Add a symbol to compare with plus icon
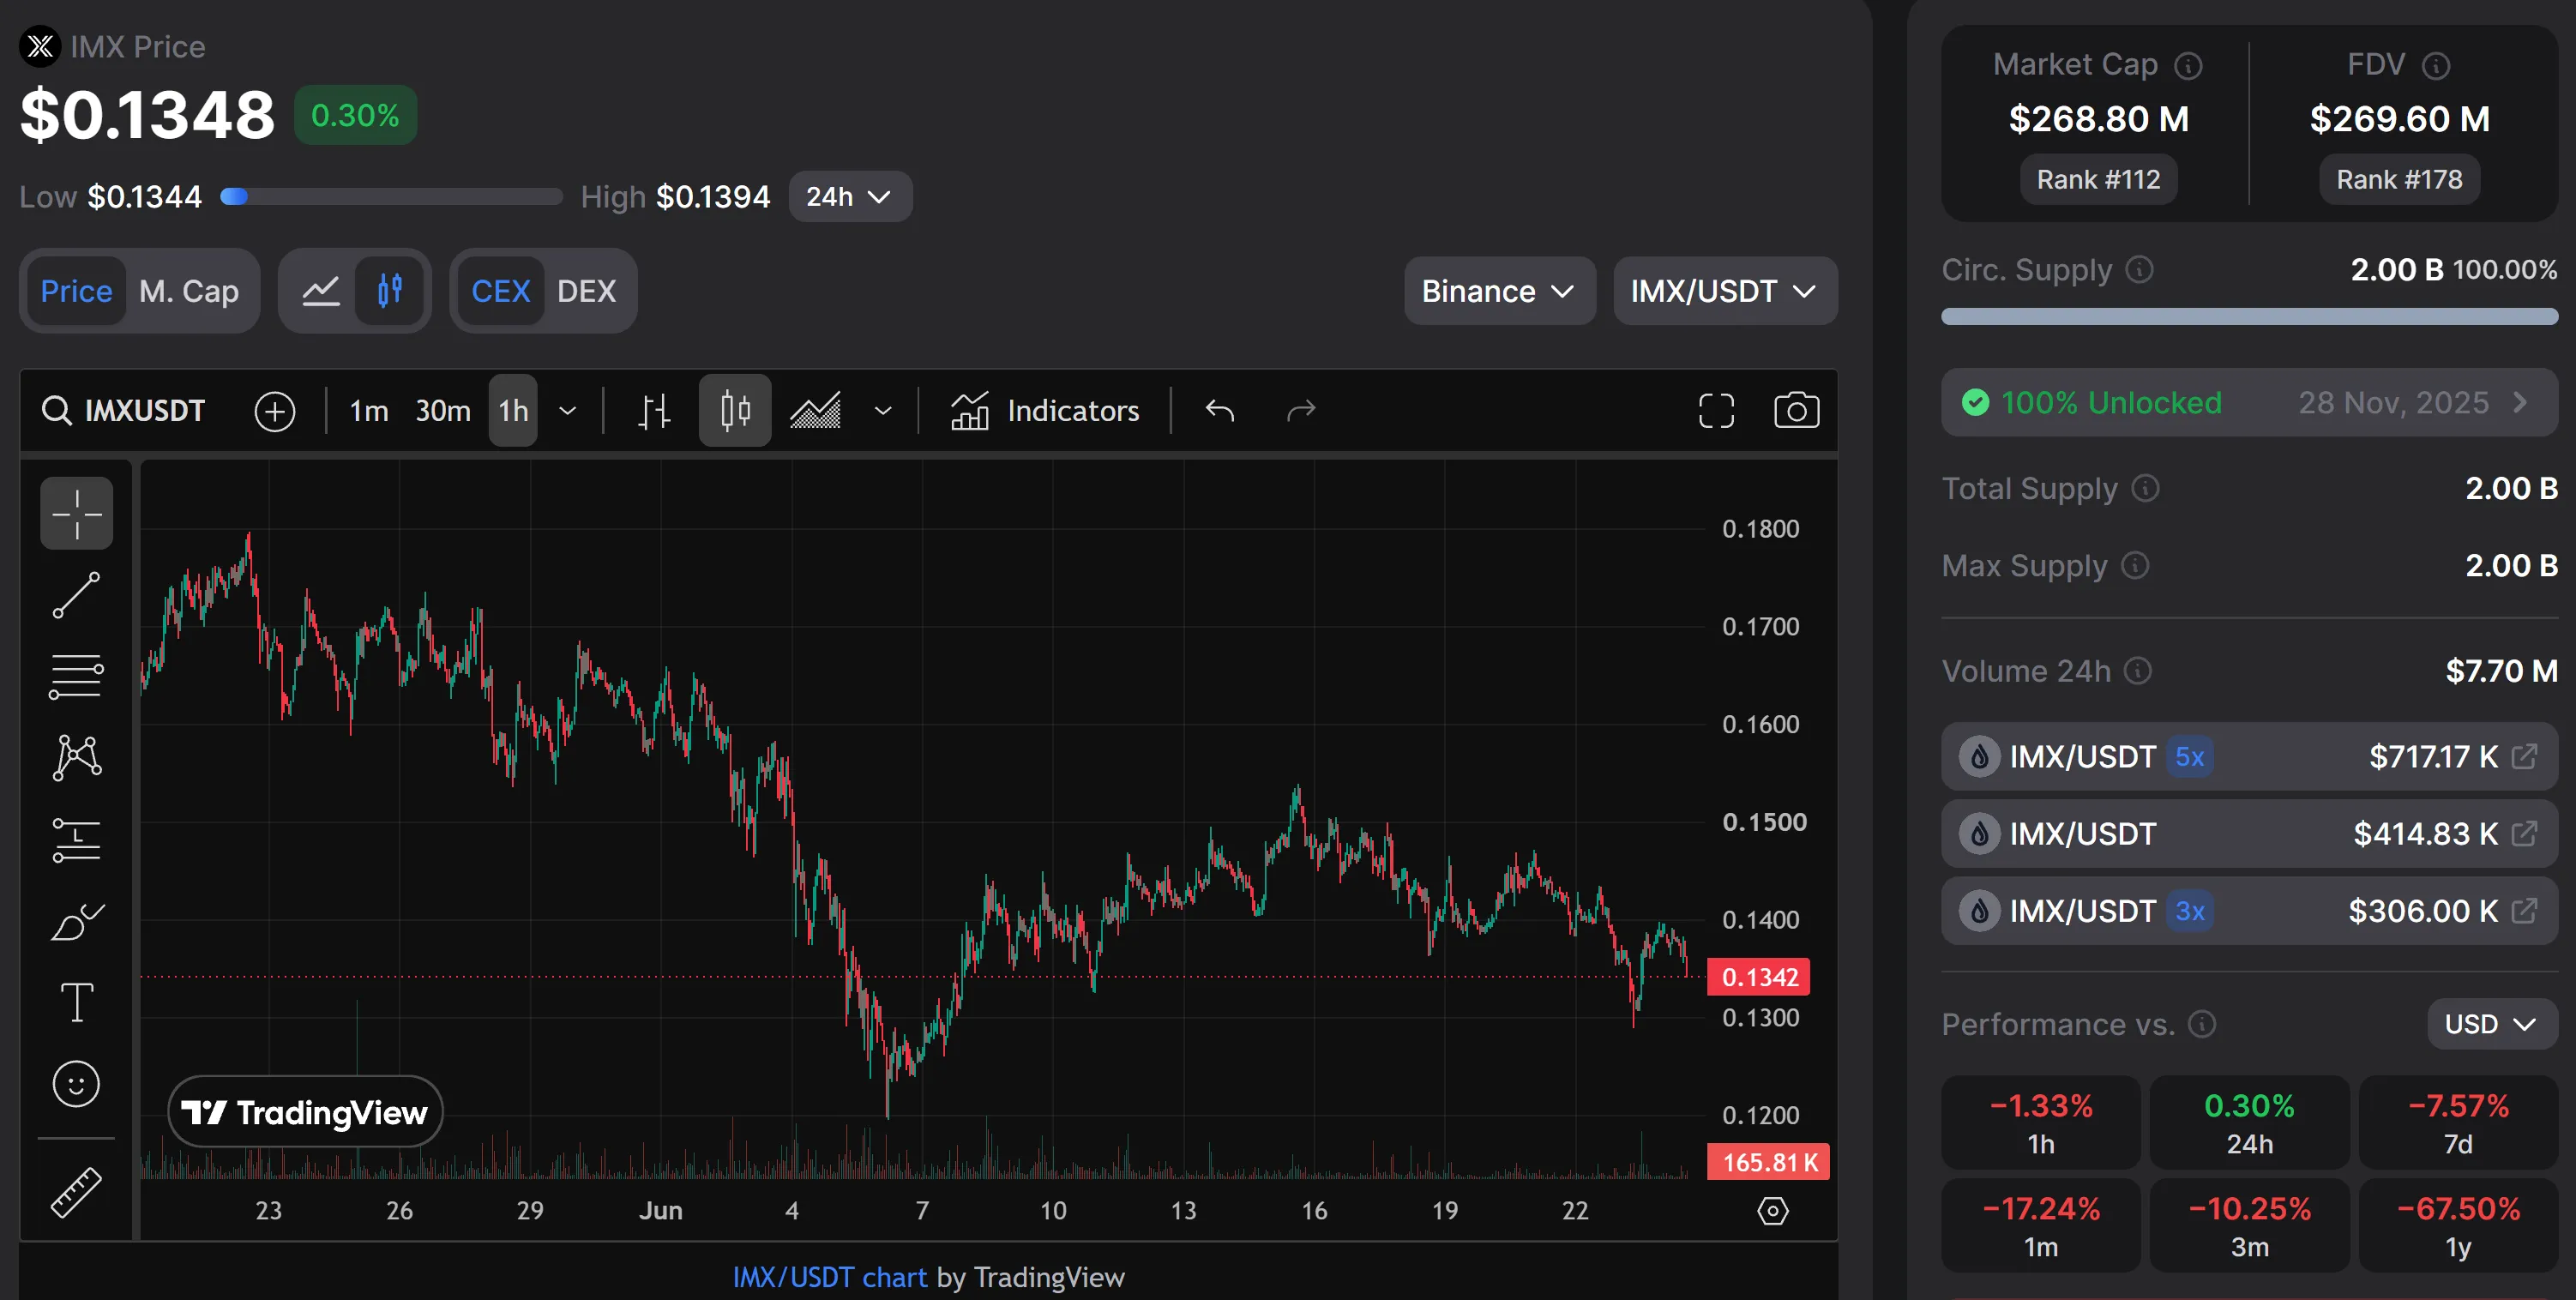2576x1300 pixels. tap(274, 411)
